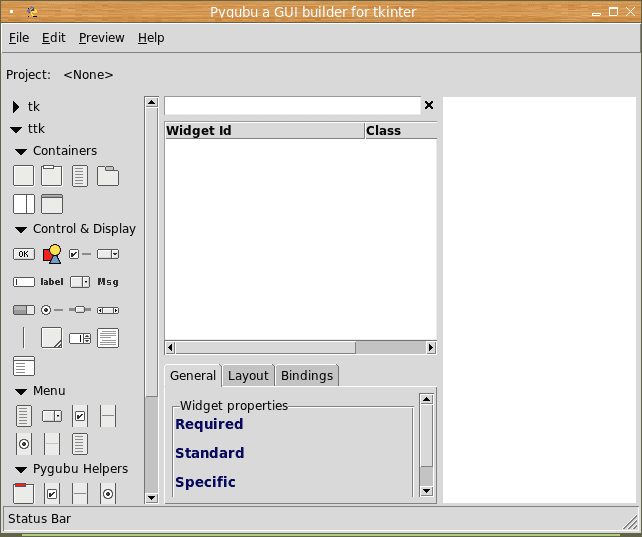The image size is (642, 537).
Task: Click the widget tree scroll-right arrow
Action: tap(430, 347)
